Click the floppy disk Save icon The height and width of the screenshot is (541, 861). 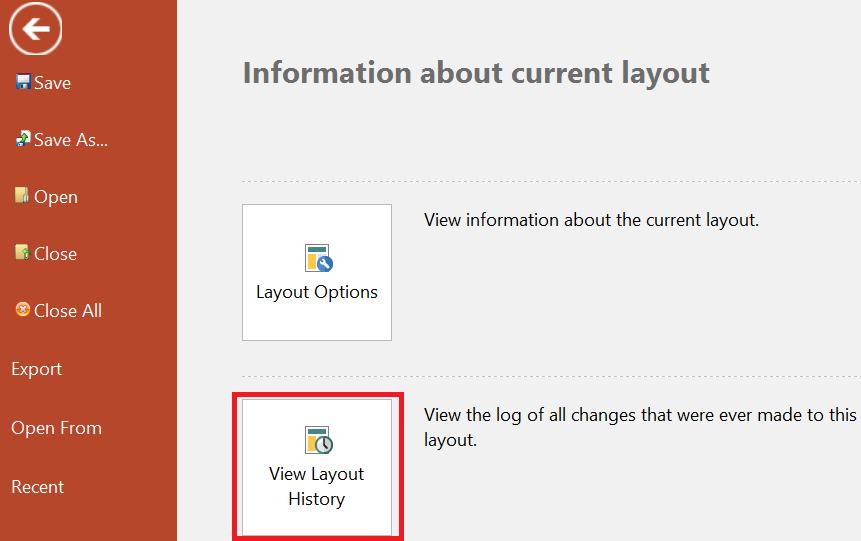22,82
